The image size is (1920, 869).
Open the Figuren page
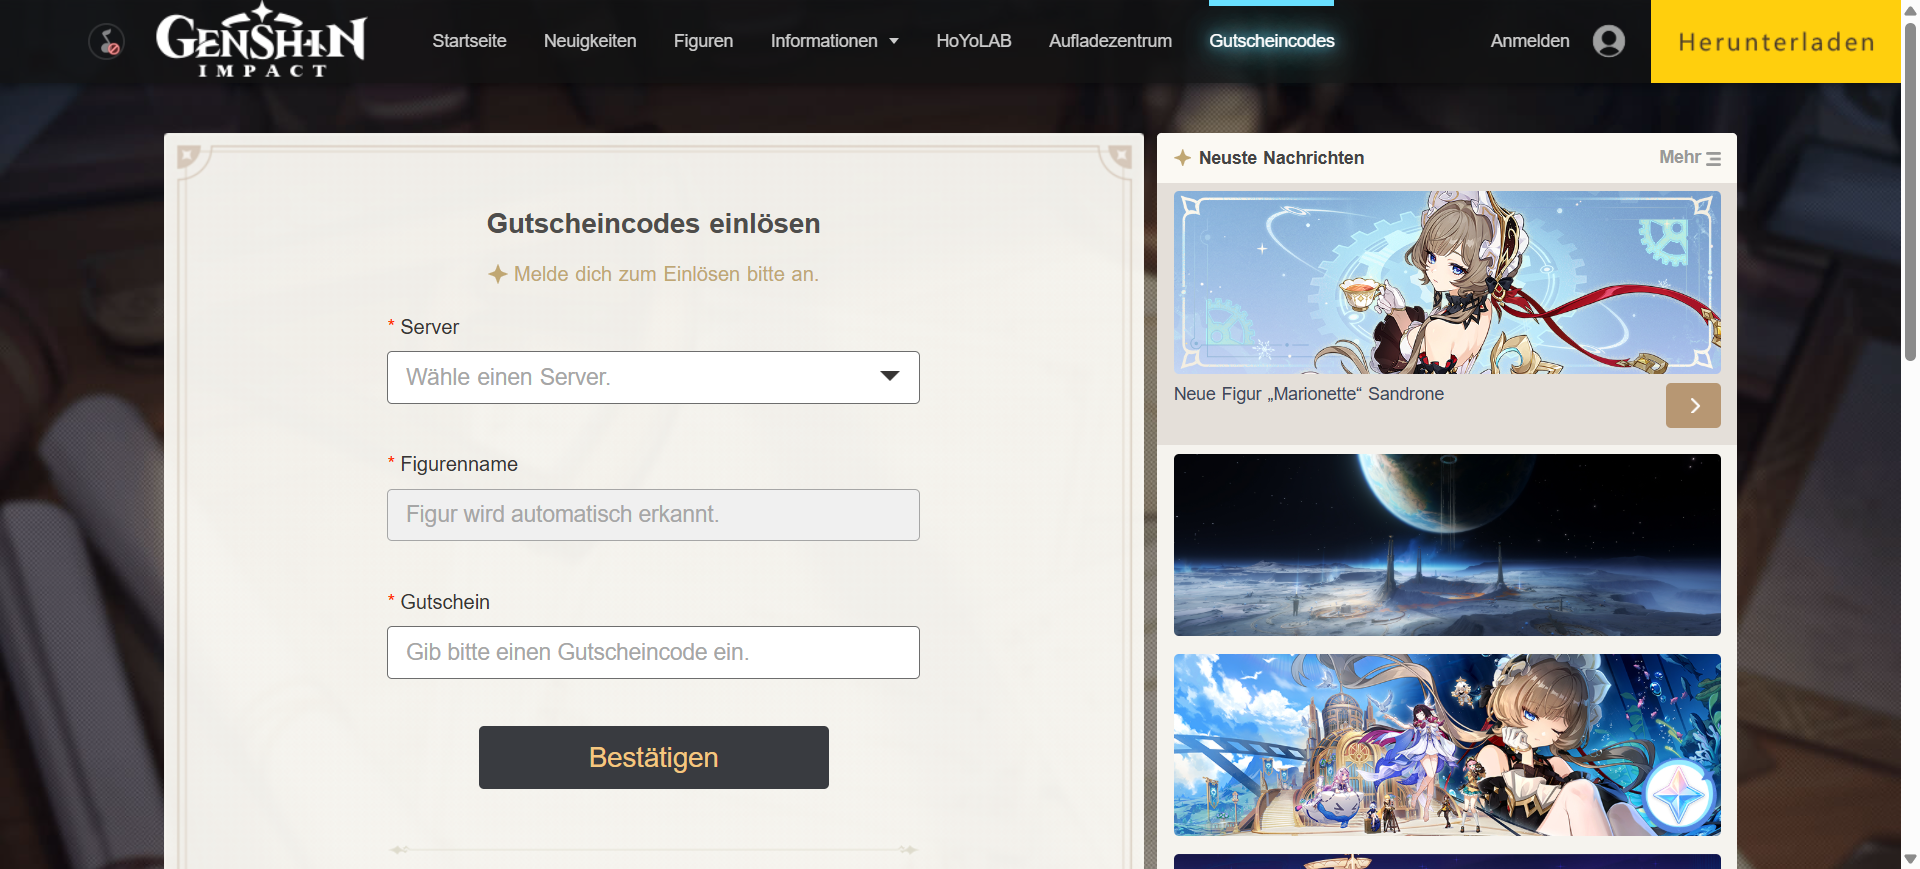703,41
